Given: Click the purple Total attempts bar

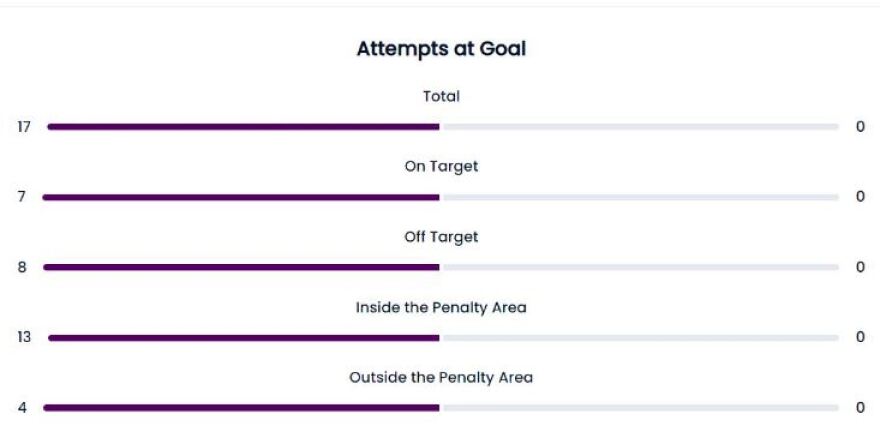Looking at the screenshot, I should [243, 127].
